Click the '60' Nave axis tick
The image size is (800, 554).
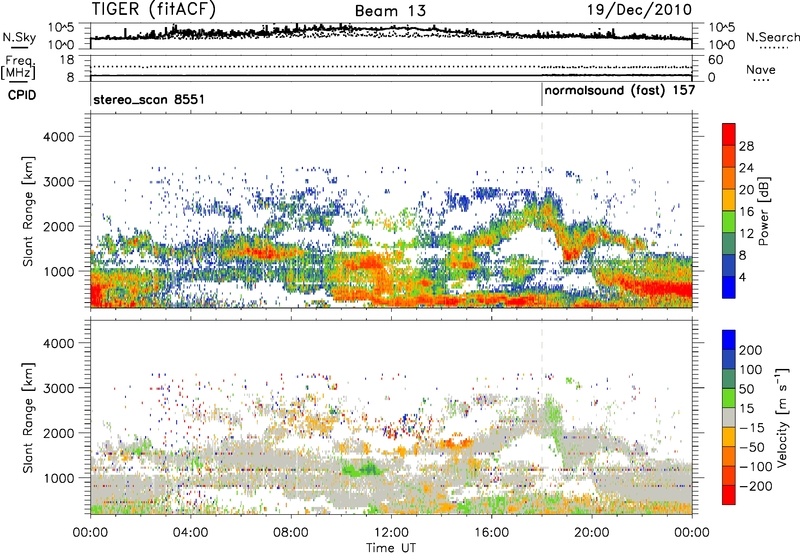click(715, 60)
